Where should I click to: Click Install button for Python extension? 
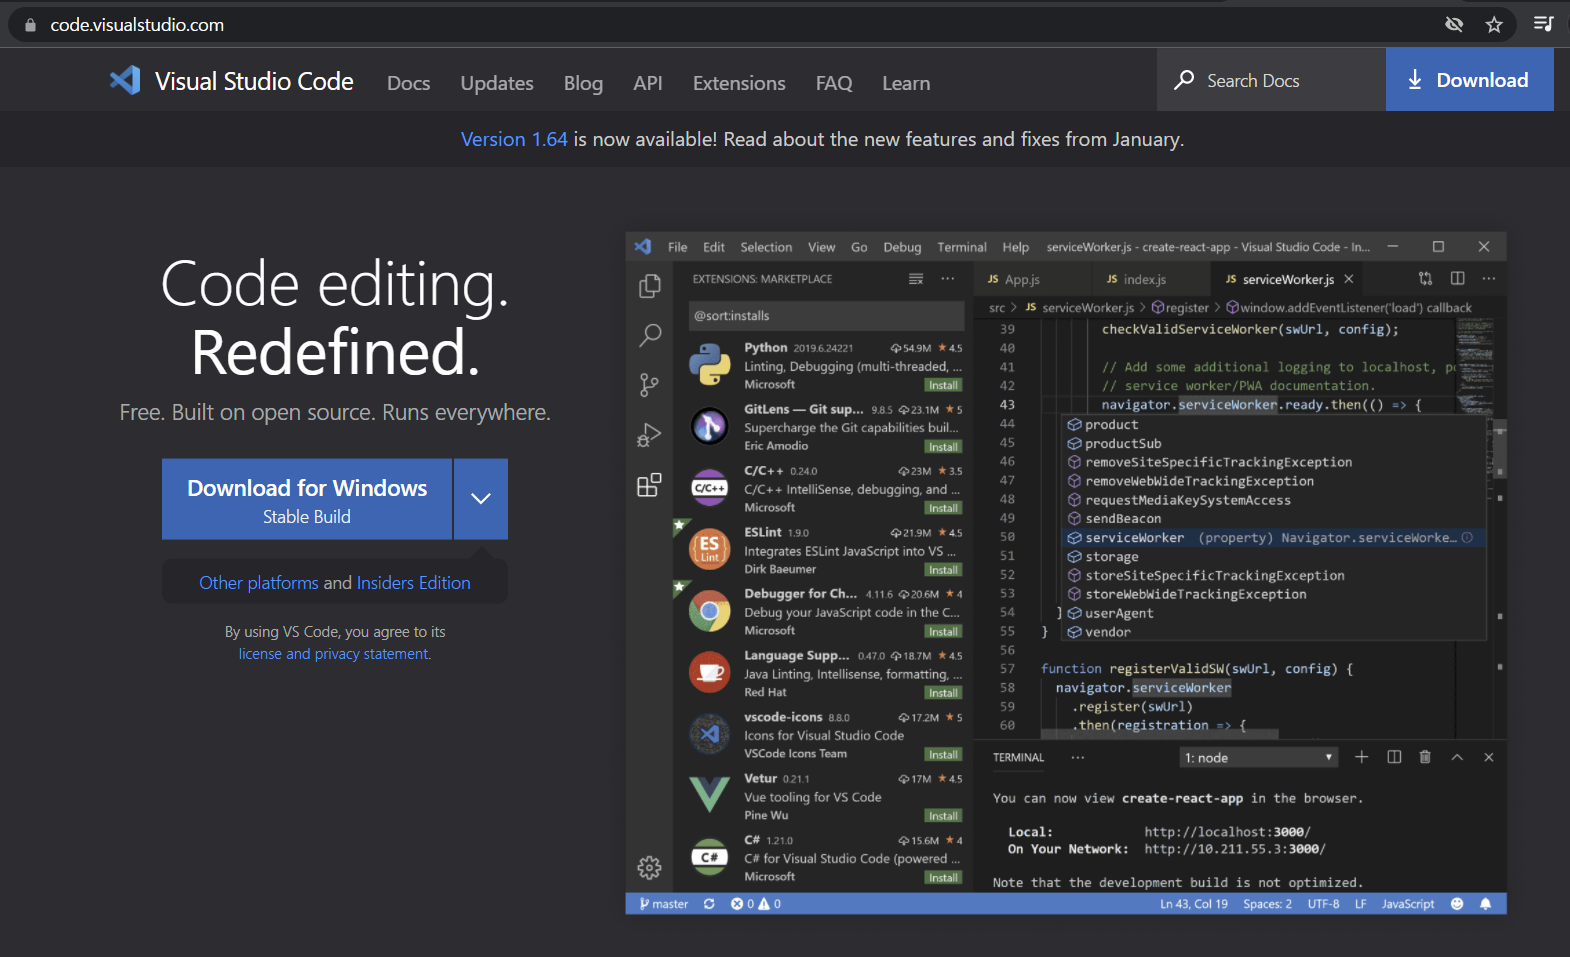tap(943, 385)
